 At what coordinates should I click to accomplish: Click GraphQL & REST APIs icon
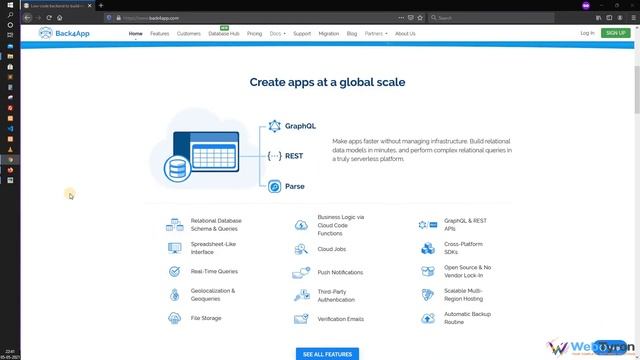(428, 224)
